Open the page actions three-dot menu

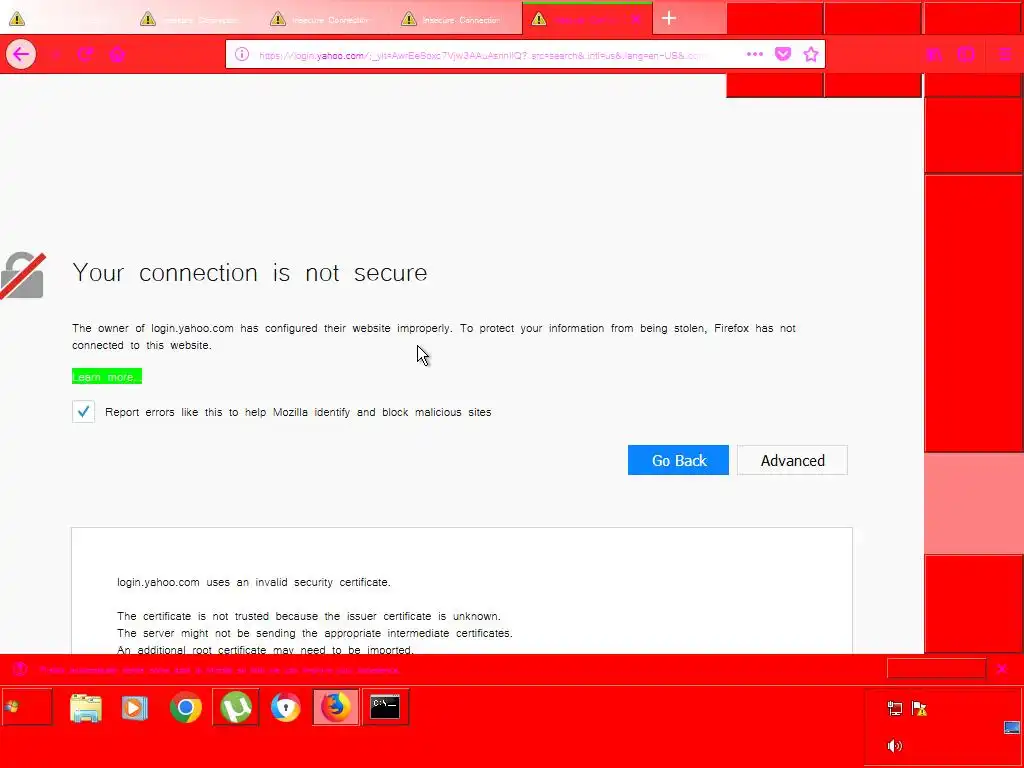point(754,54)
